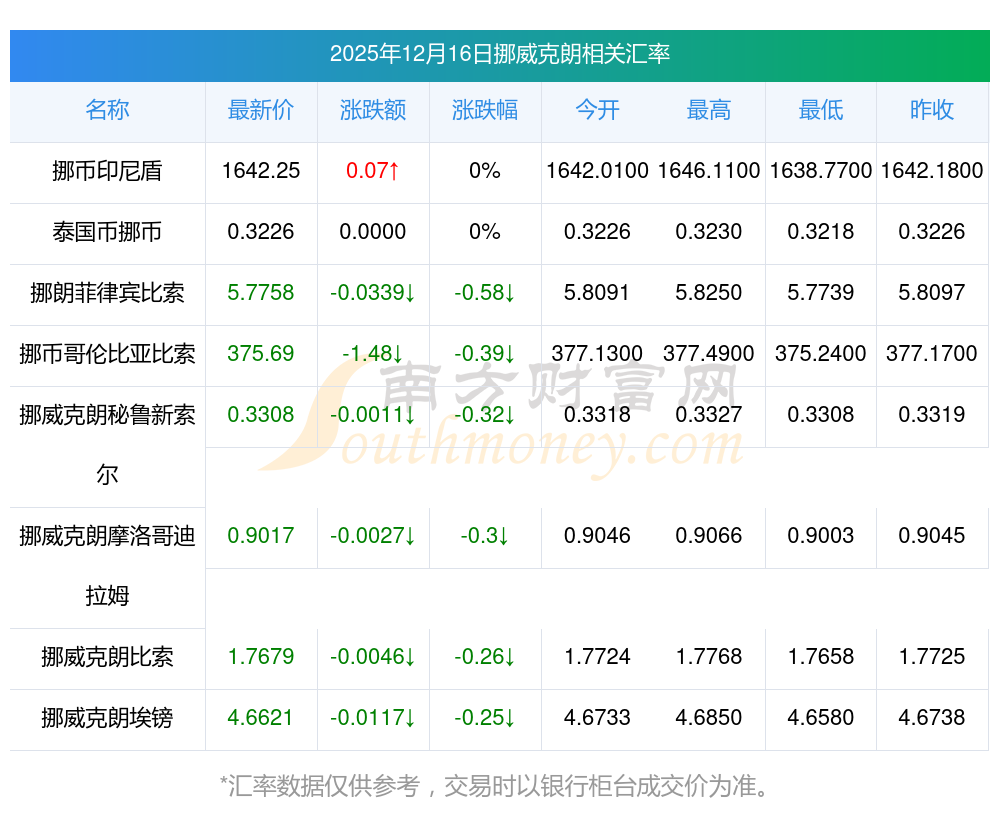The height and width of the screenshot is (817, 1000).
Task: Select the 涨跌额 column header
Action: pos(373,110)
